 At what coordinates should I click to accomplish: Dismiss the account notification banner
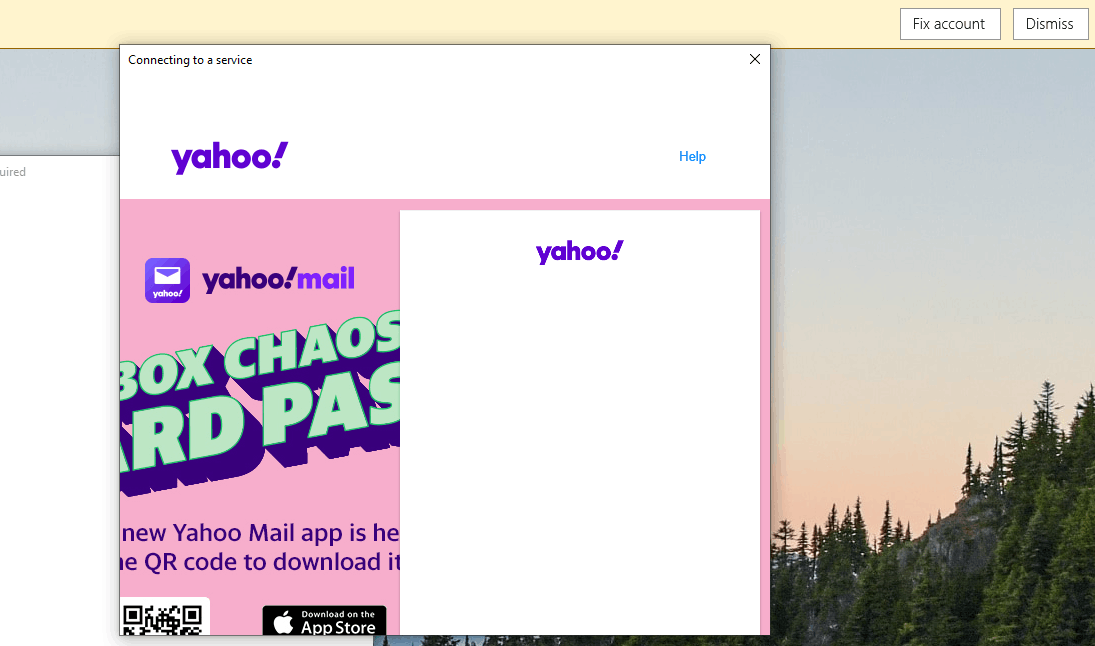coord(1050,24)
